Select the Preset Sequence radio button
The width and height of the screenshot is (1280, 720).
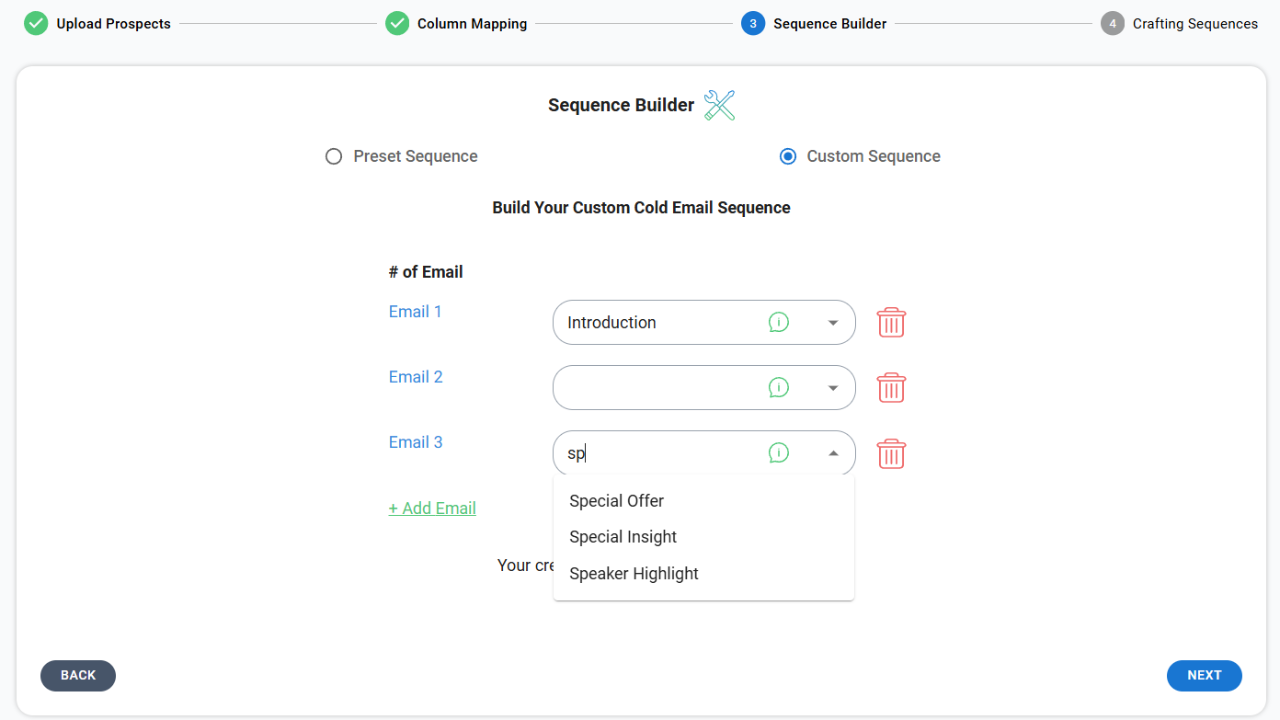[x=333, y=156]
